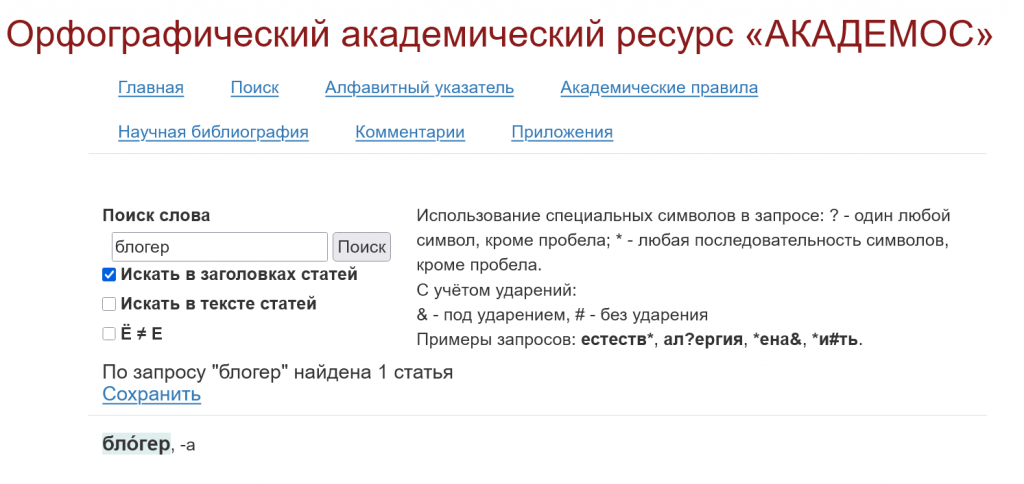This screenshot has width=1024, height=484.
Task: Click the site title «АКАДЕМОС» heading
Action: (x=499, y=34)
